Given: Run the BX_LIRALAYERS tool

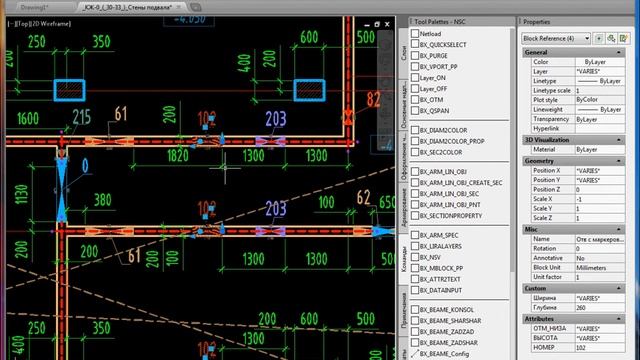Looking at the screenshot, I should tap(436, 247).
